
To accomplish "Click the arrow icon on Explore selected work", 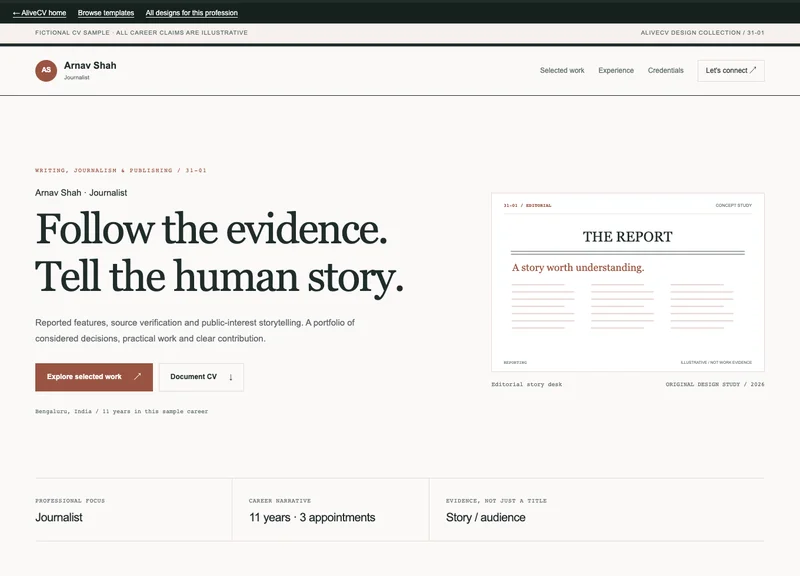I will click(x=137, y=377).
